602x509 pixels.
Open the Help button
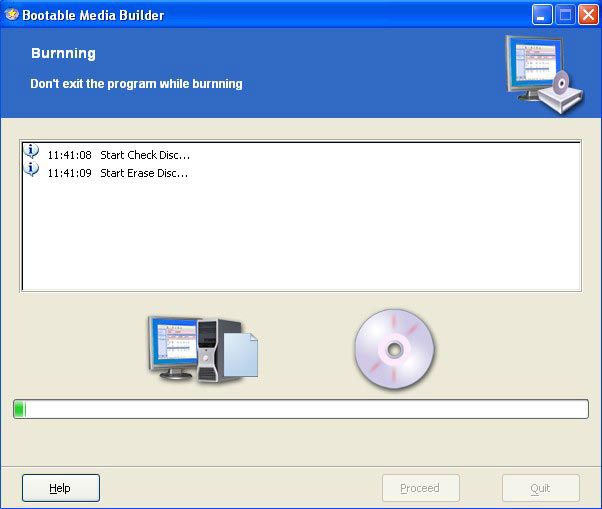coord(61,488)
